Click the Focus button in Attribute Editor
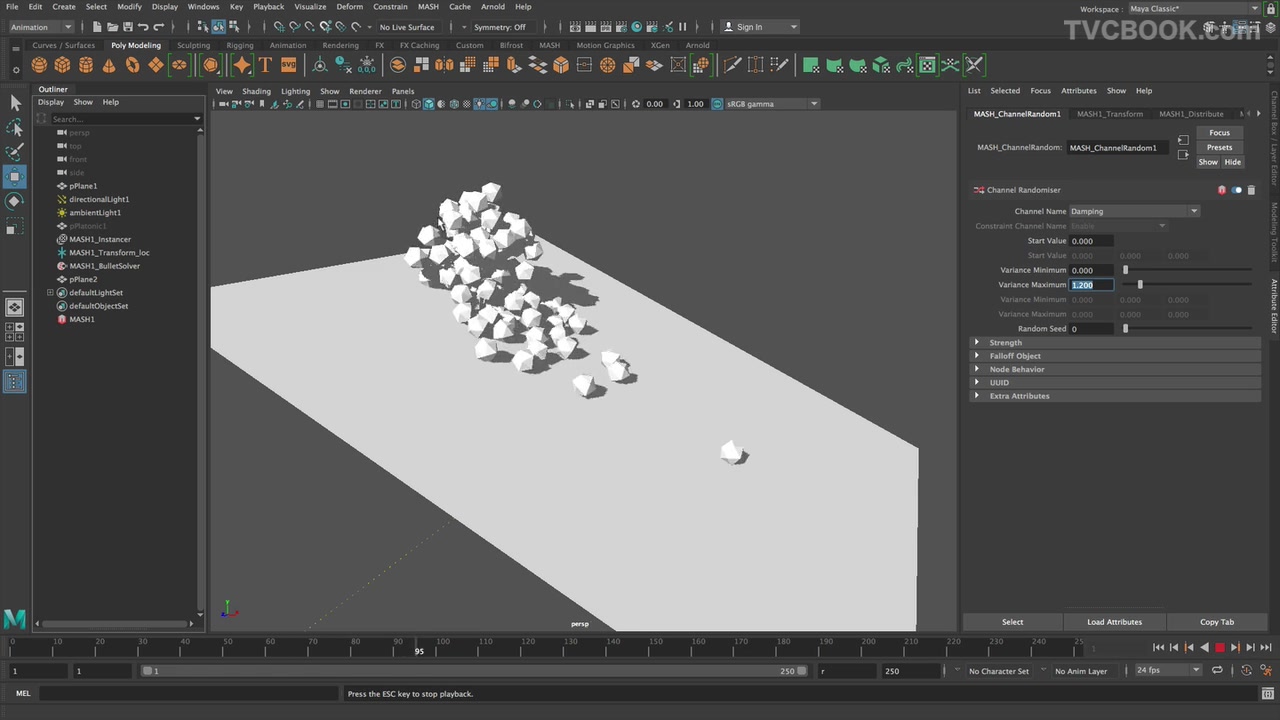1280x720 pixels. (x=1219, y=133)
